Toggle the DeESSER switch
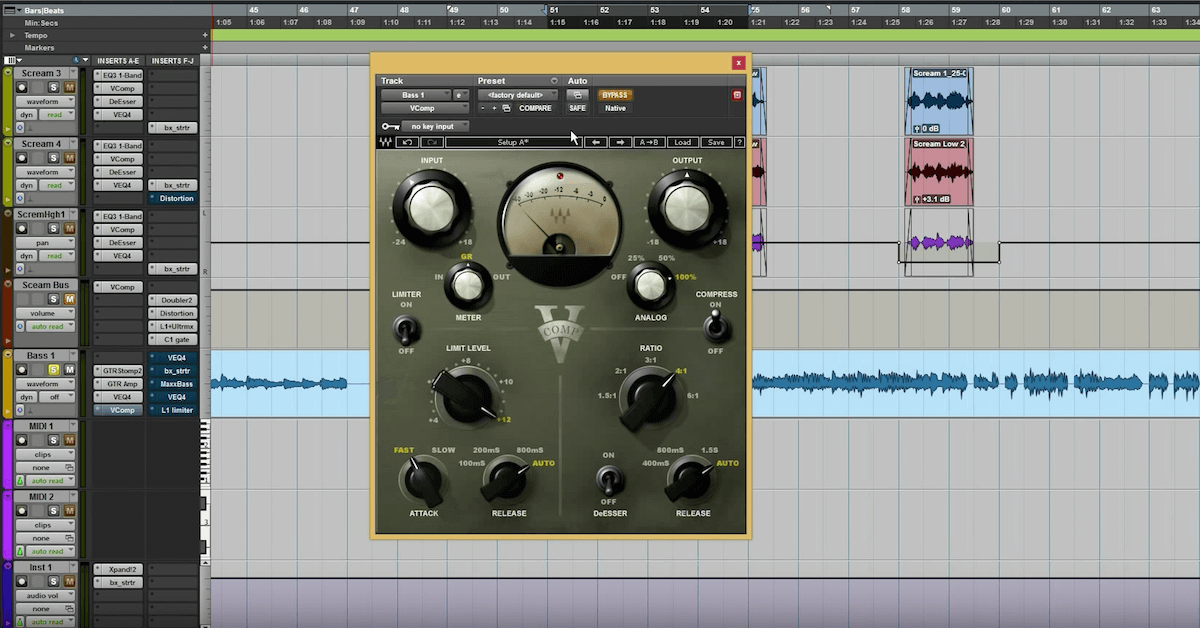 tap(607, 478)
